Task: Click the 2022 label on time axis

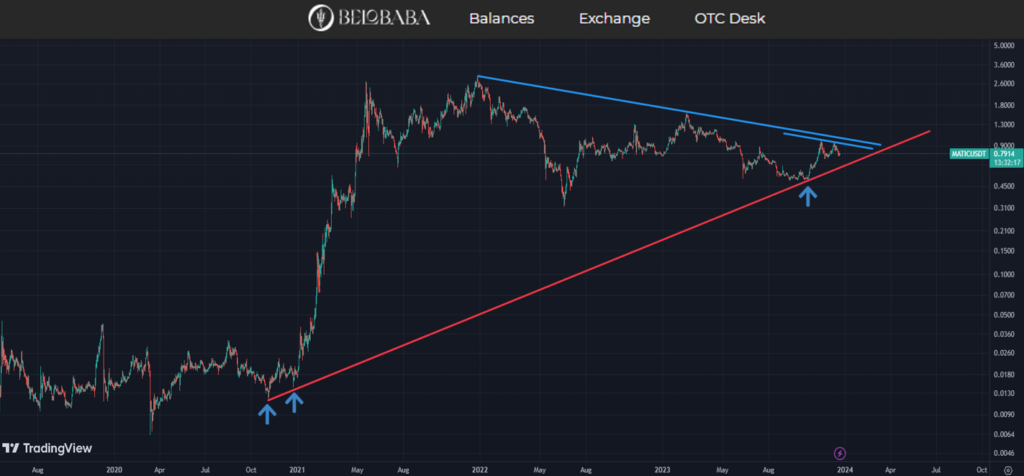Action: point(479,468)
